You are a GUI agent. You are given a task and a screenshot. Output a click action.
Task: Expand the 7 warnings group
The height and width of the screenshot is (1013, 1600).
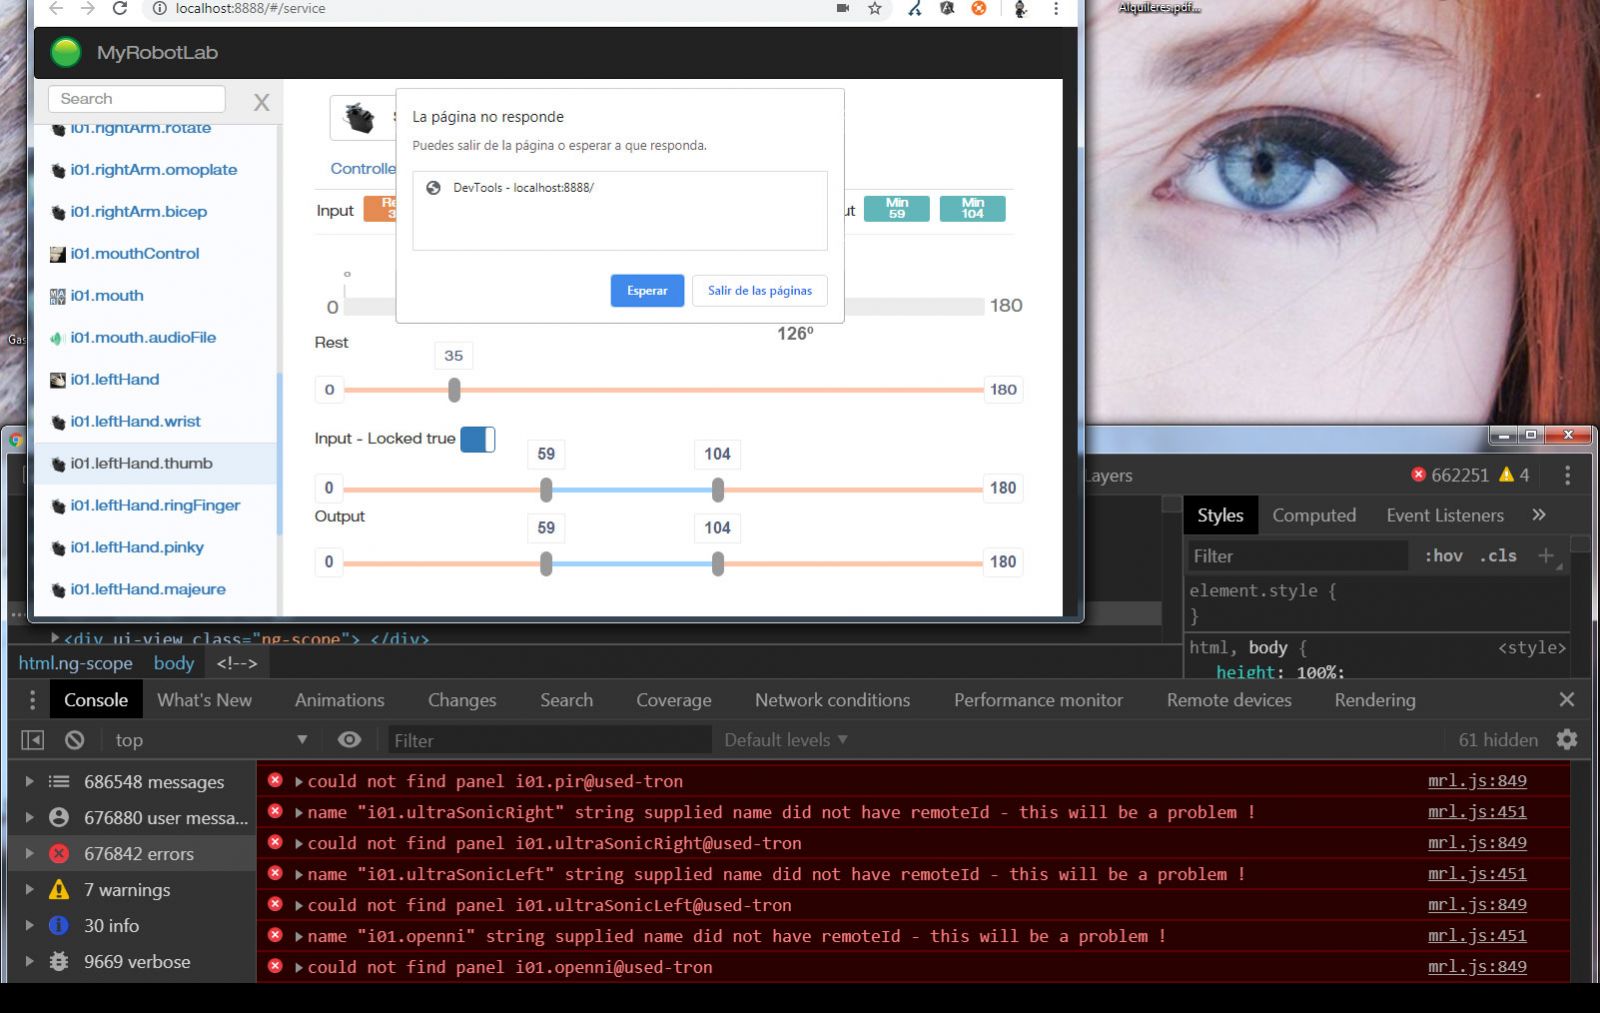(x=29, y=890)
